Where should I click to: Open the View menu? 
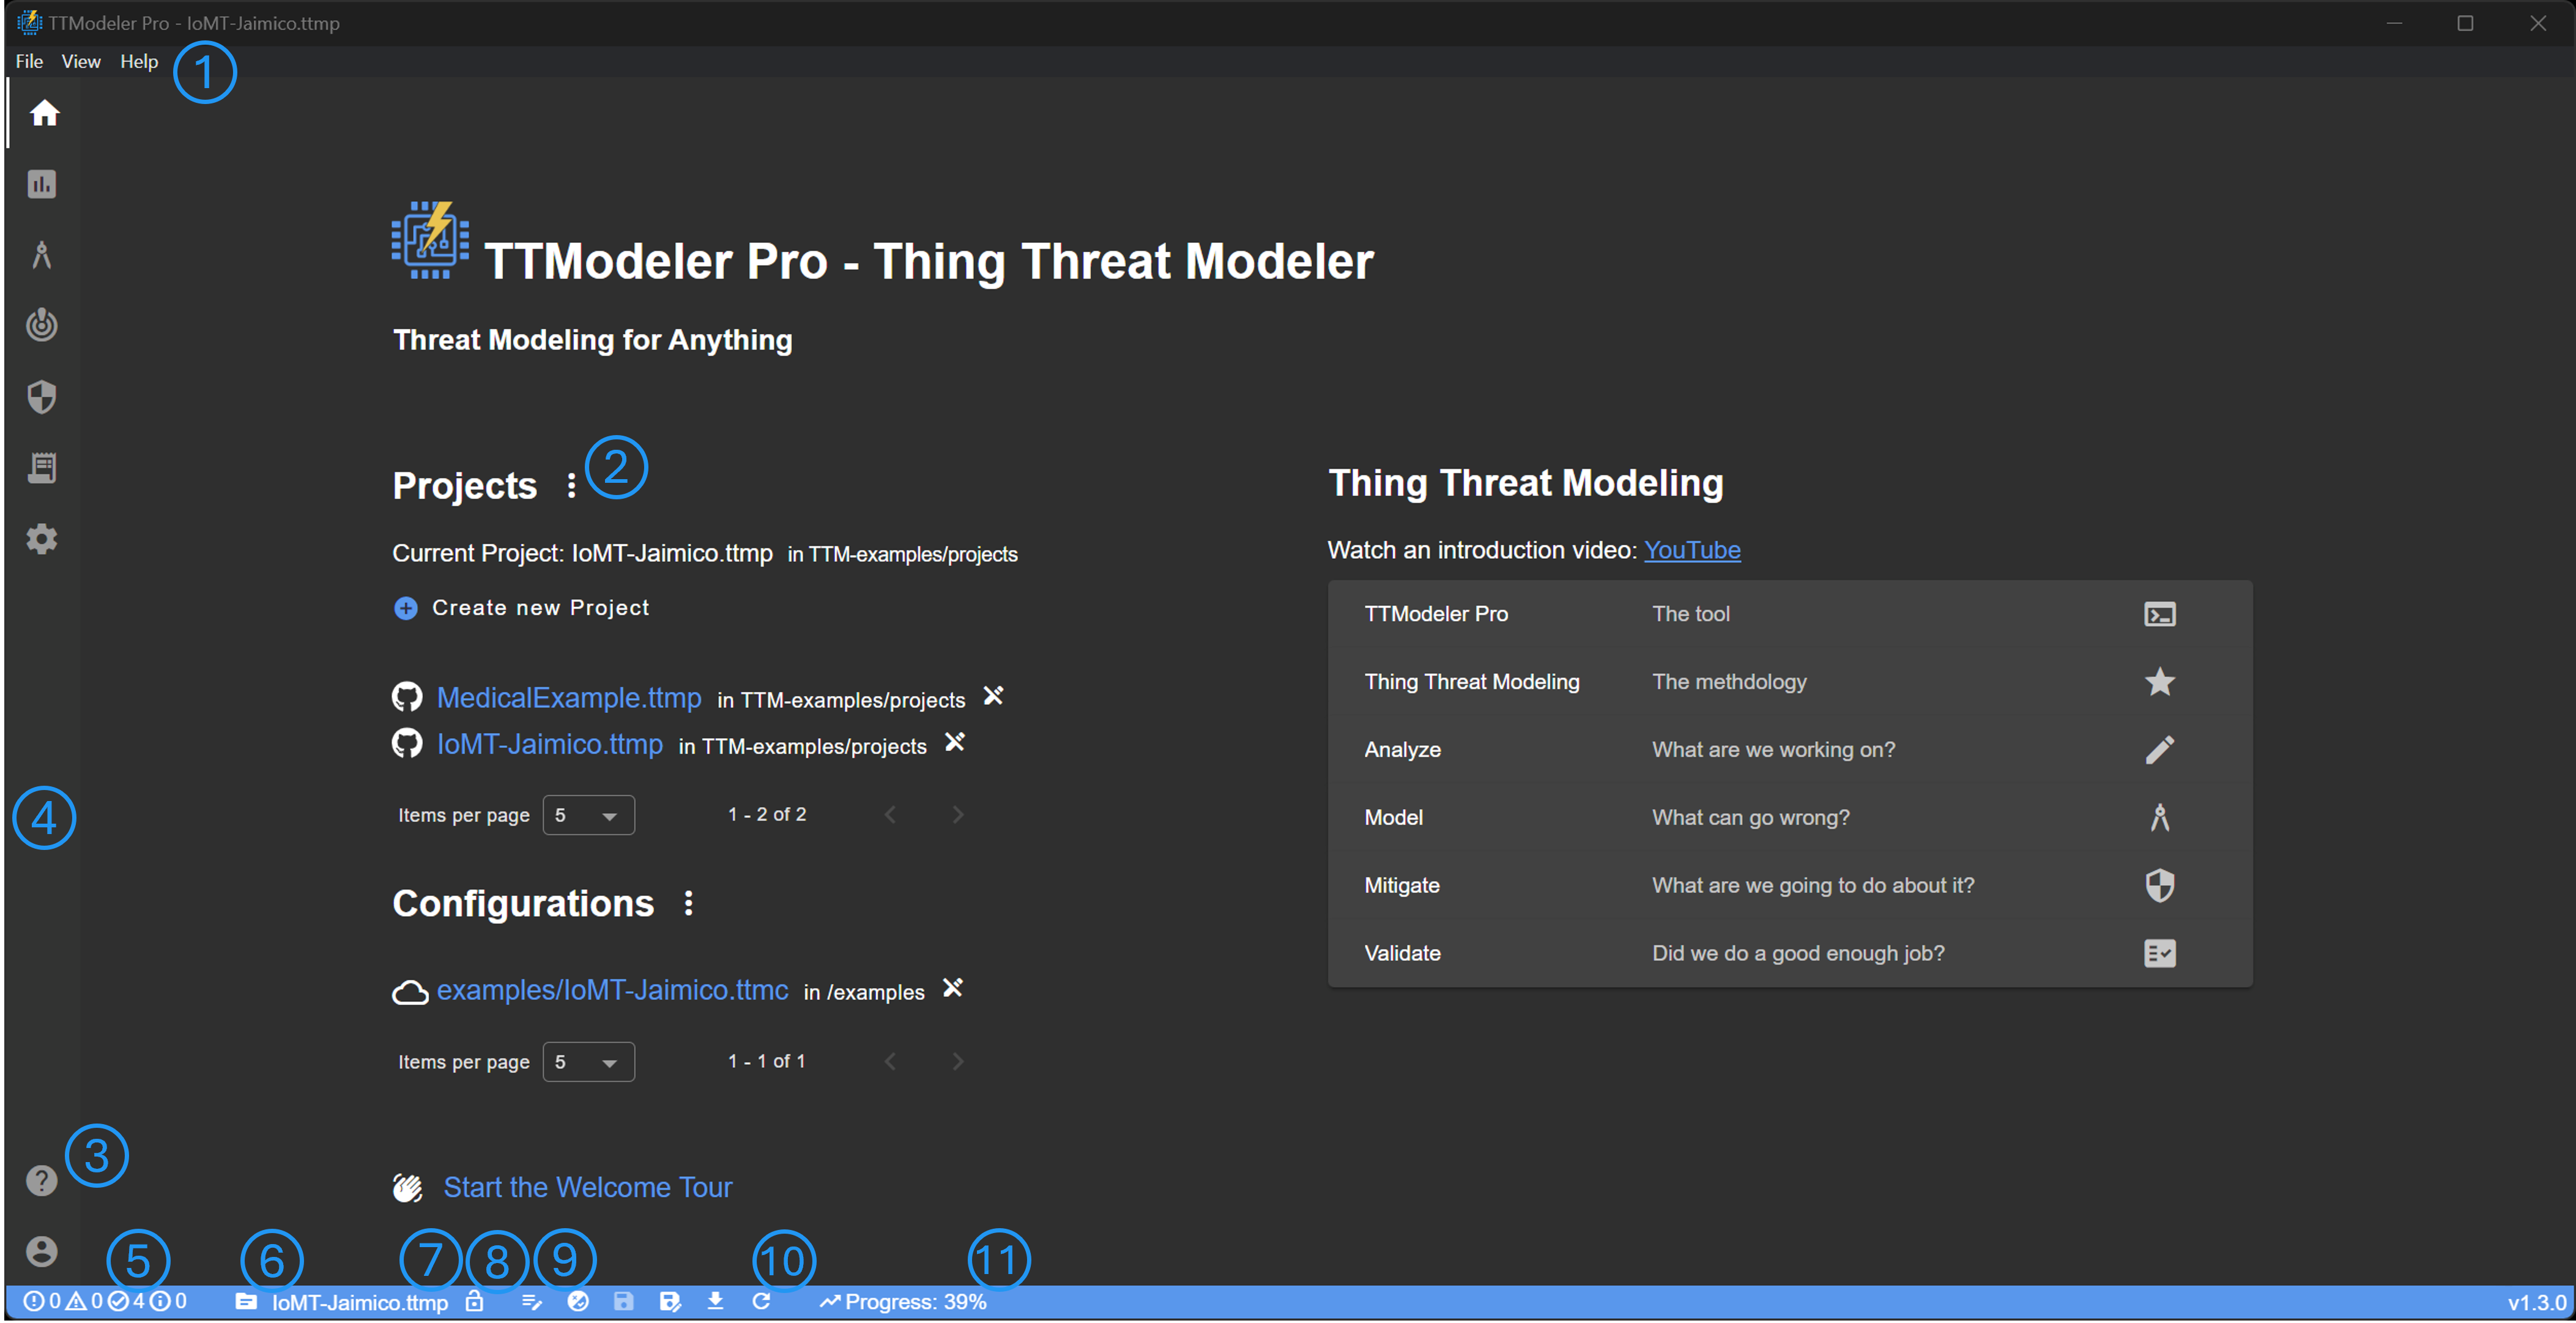coord(81,61)
